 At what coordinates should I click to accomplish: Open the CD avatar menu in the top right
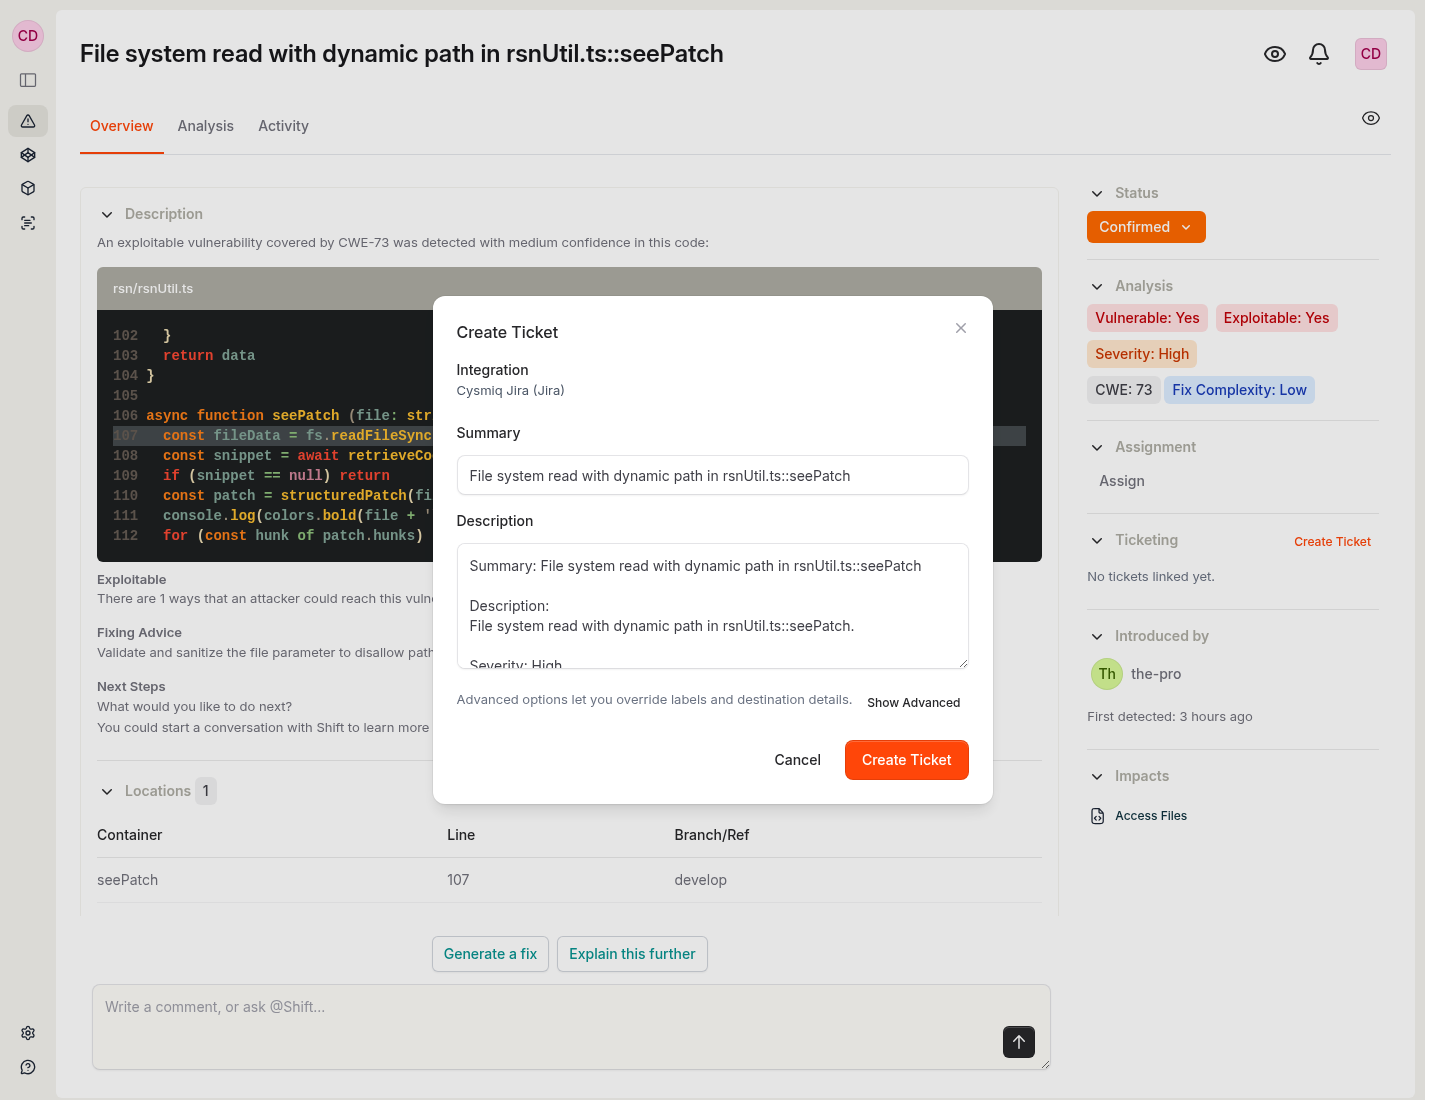1370,53
